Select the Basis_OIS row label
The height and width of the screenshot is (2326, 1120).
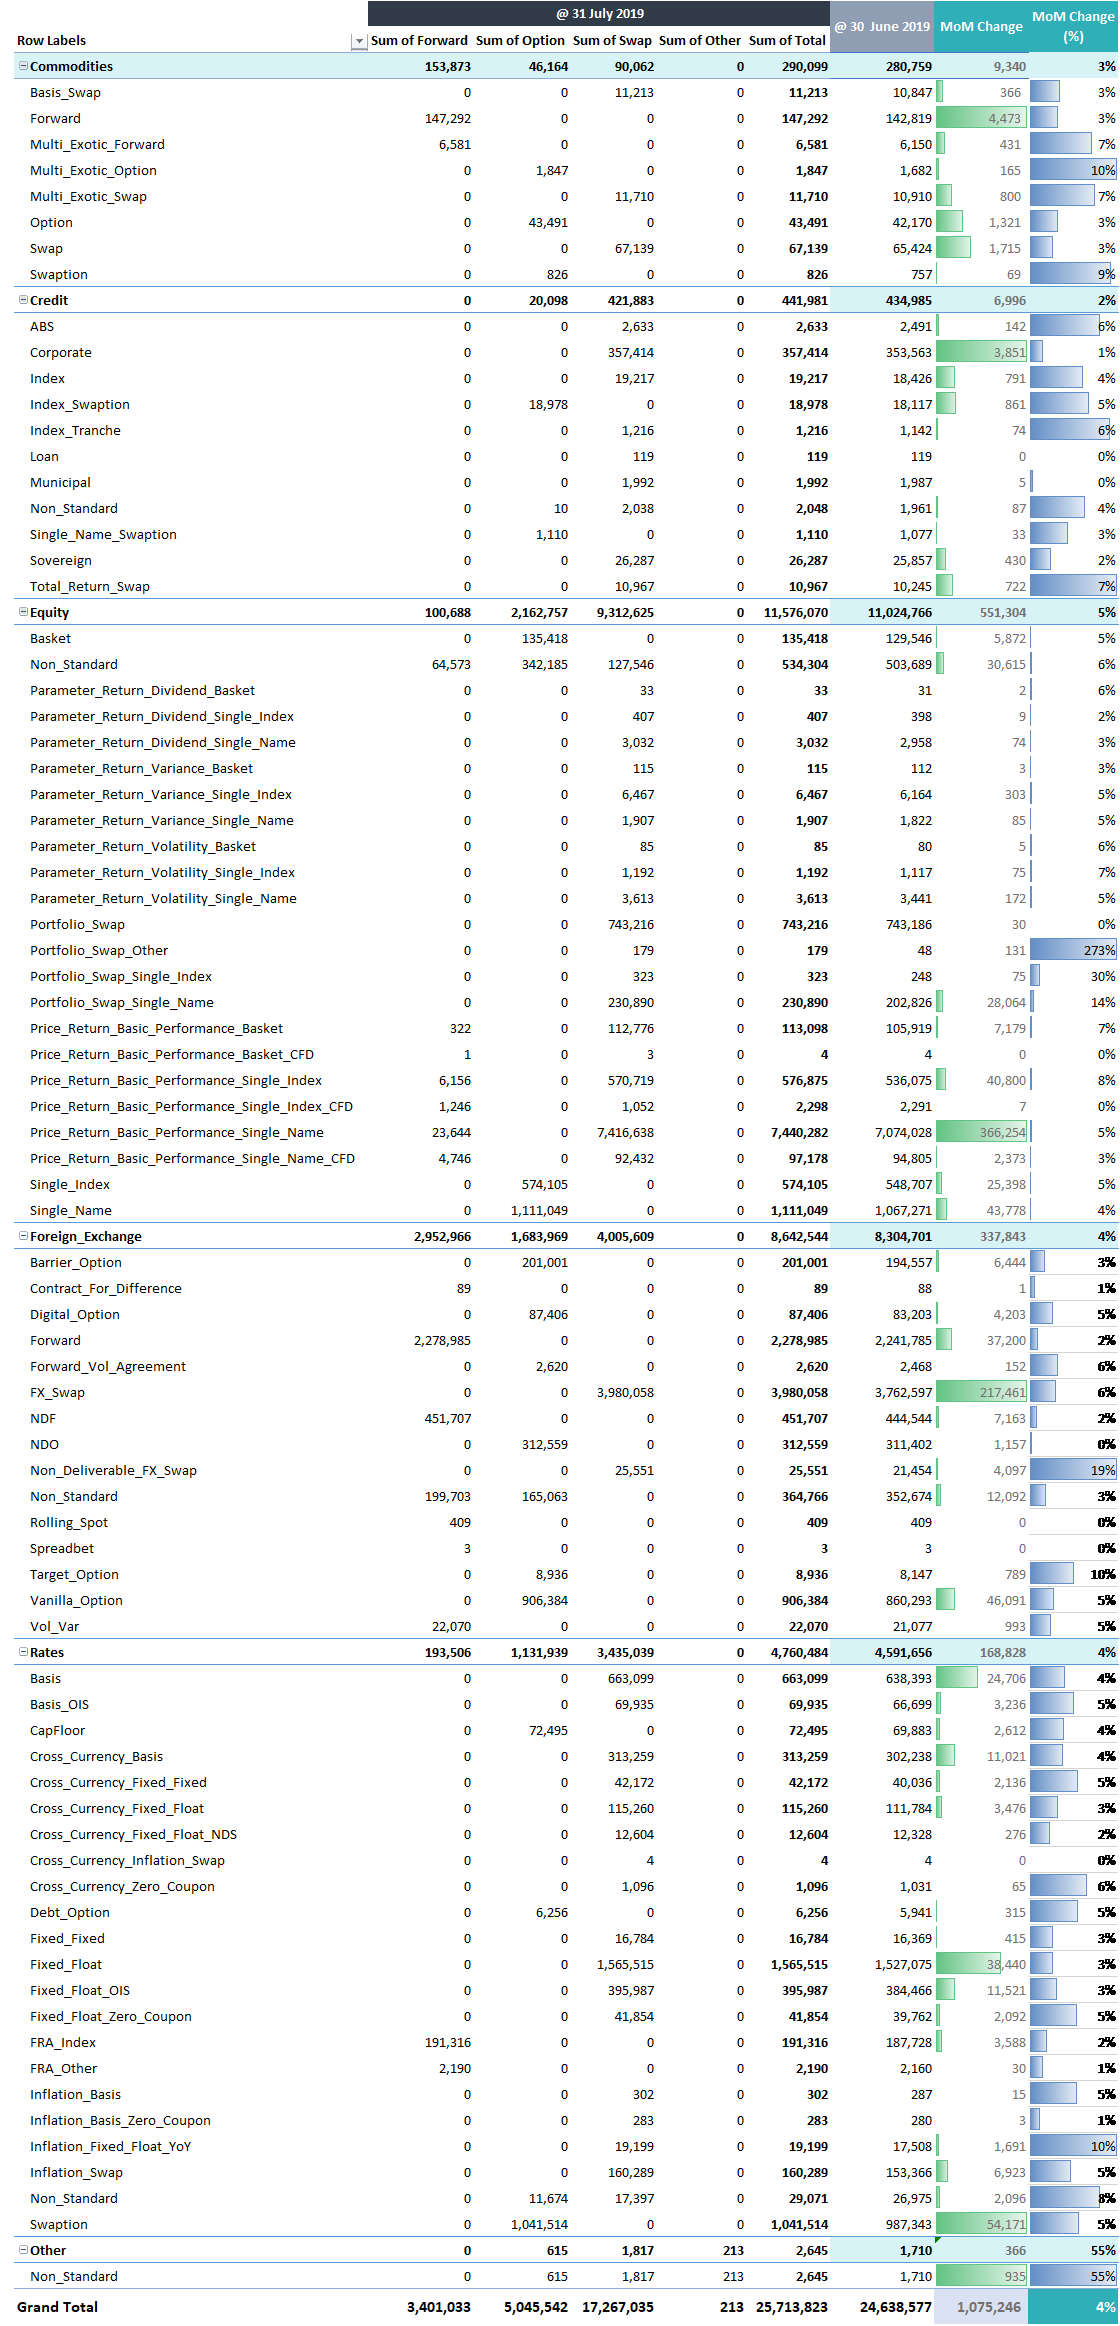pos(59,1704)
